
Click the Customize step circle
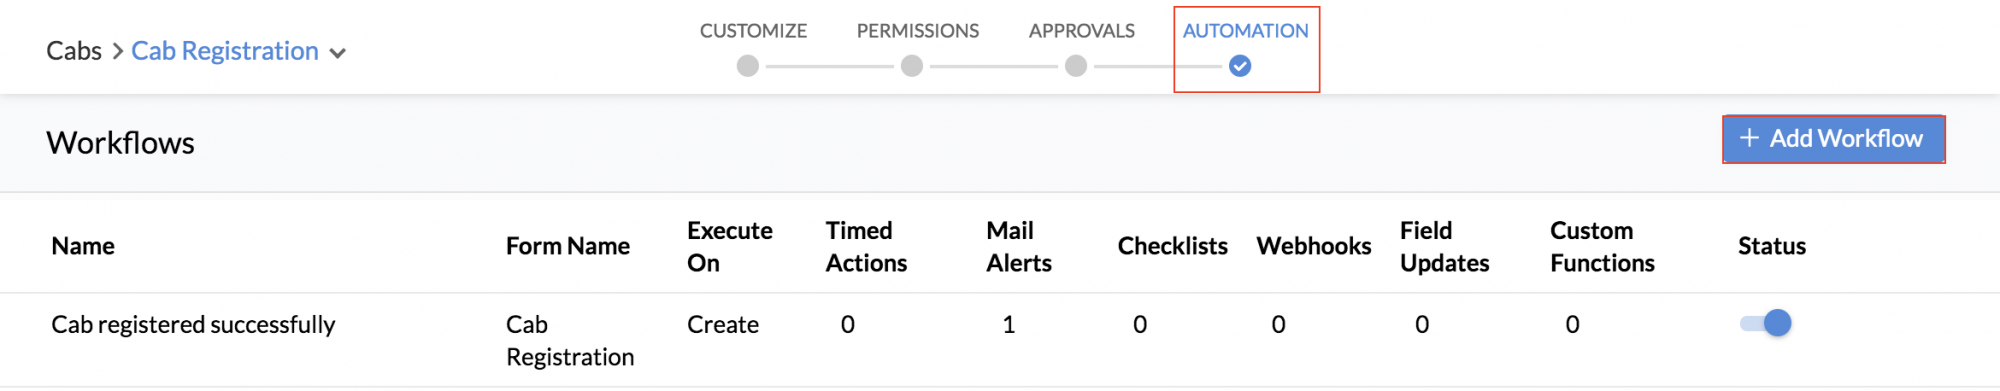747,66
